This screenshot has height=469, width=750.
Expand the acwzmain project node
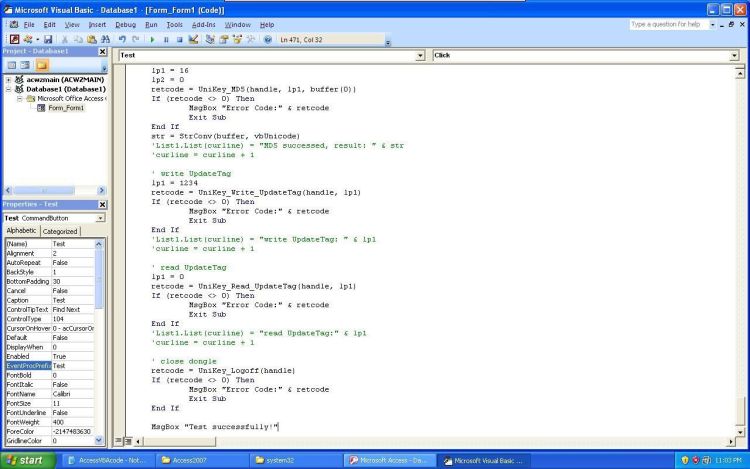(9, 80)
